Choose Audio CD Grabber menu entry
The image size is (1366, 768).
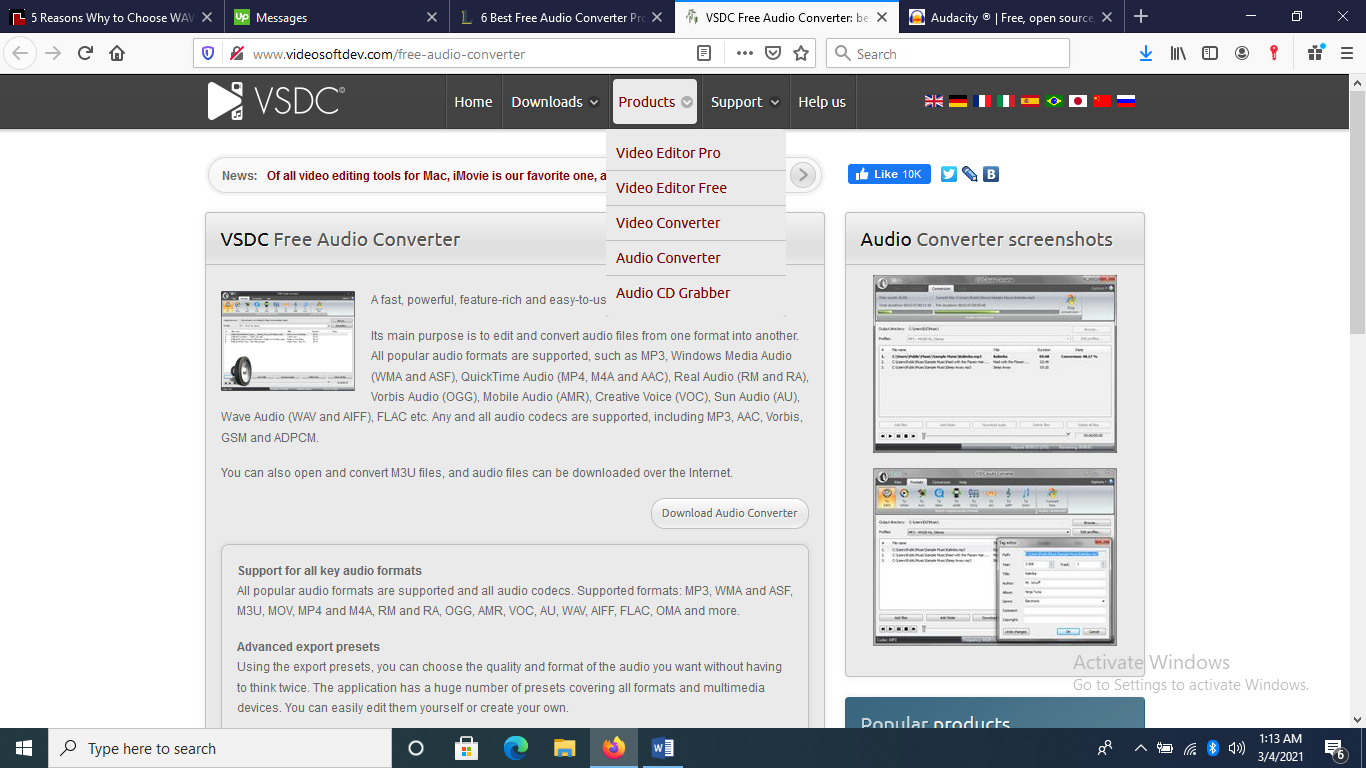[673, 293]
